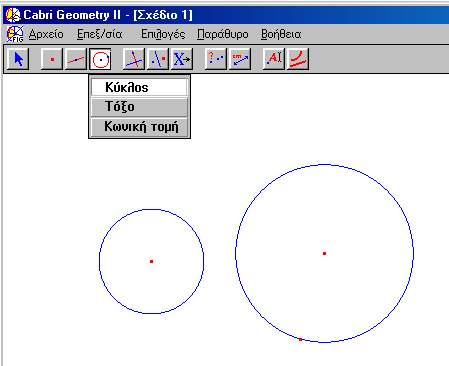The width and height of the screenshot is (449, 366).
Task: Open the Επιλογές menu
Action: click(163, 34)
